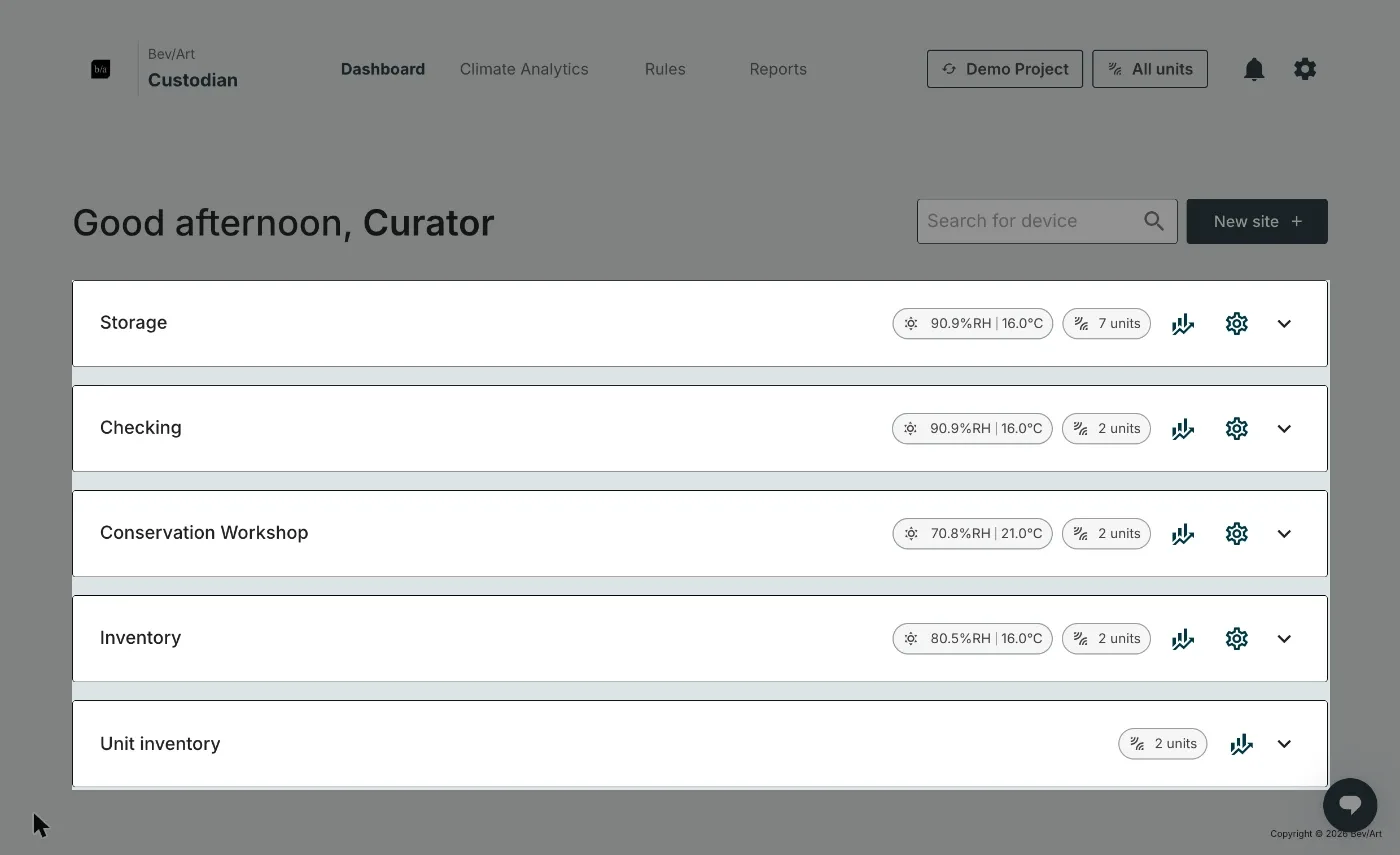Open settings gear for Inventory site
Viewport: 1400px width, 855px height.
(x=1237, y=639)
